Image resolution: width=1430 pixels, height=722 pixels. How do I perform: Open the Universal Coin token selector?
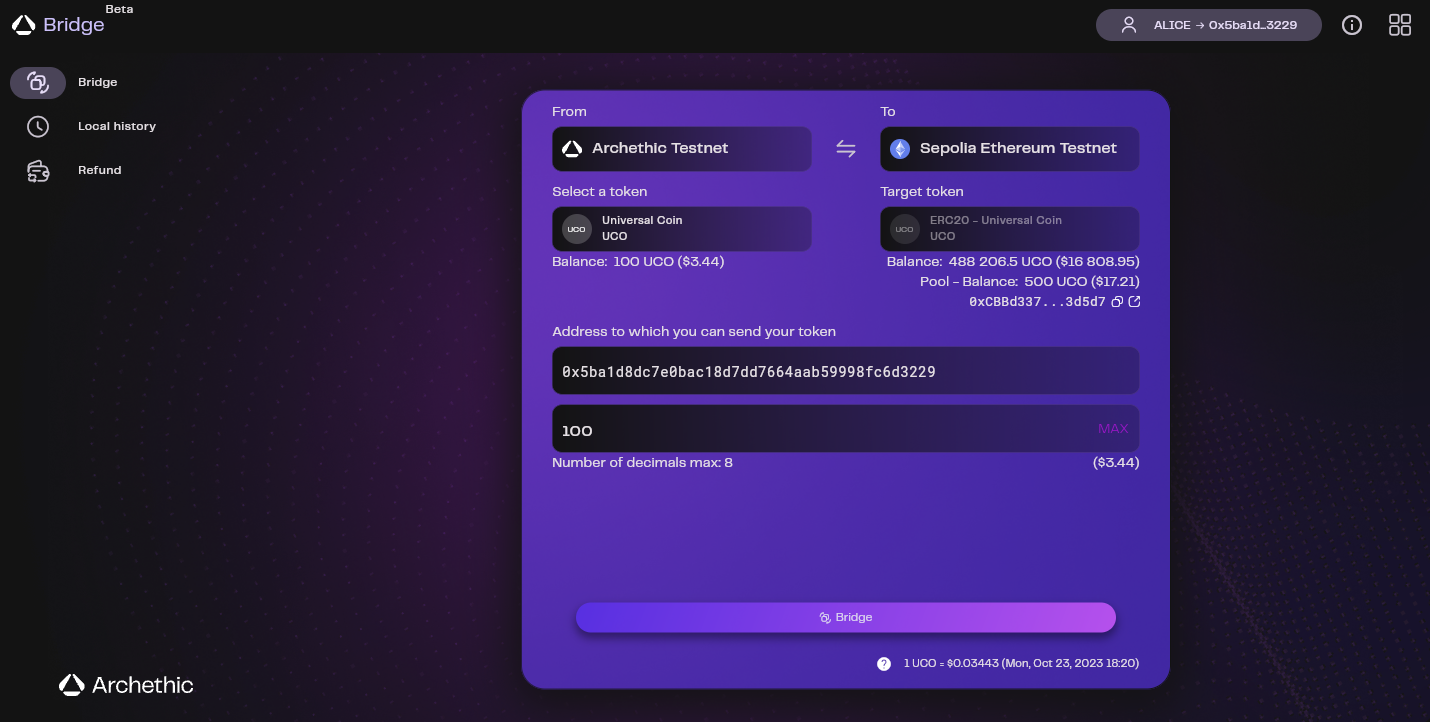tap(682, 229)
